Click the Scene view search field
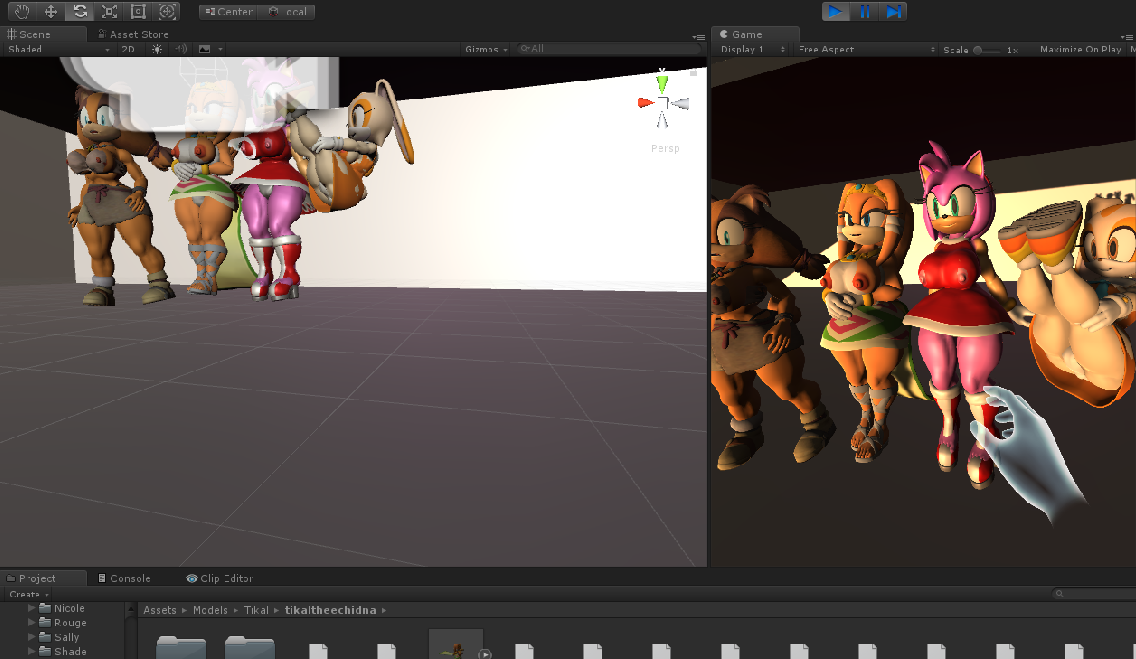The height and width of the screenshot is (659, 1136). click(609, 49)
